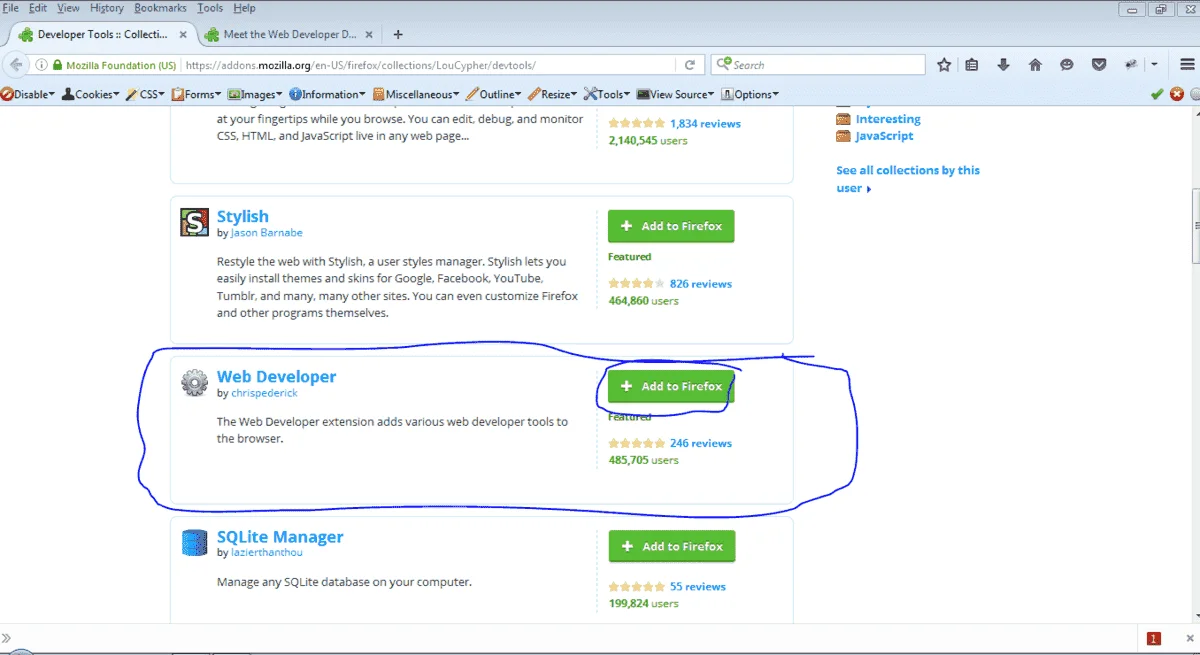Click the Interesting collection folder icon

[843, 119]
